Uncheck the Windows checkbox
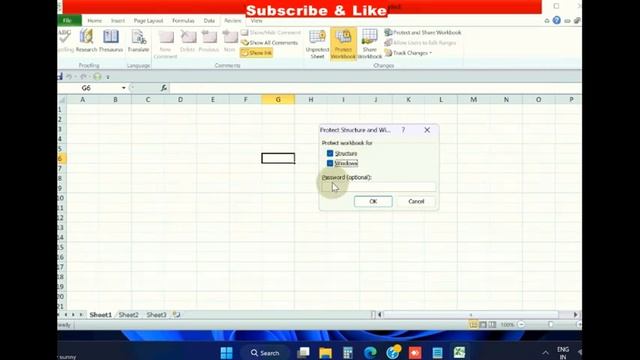The height and width of the screenshot is (360, 640). coord(330,163)
